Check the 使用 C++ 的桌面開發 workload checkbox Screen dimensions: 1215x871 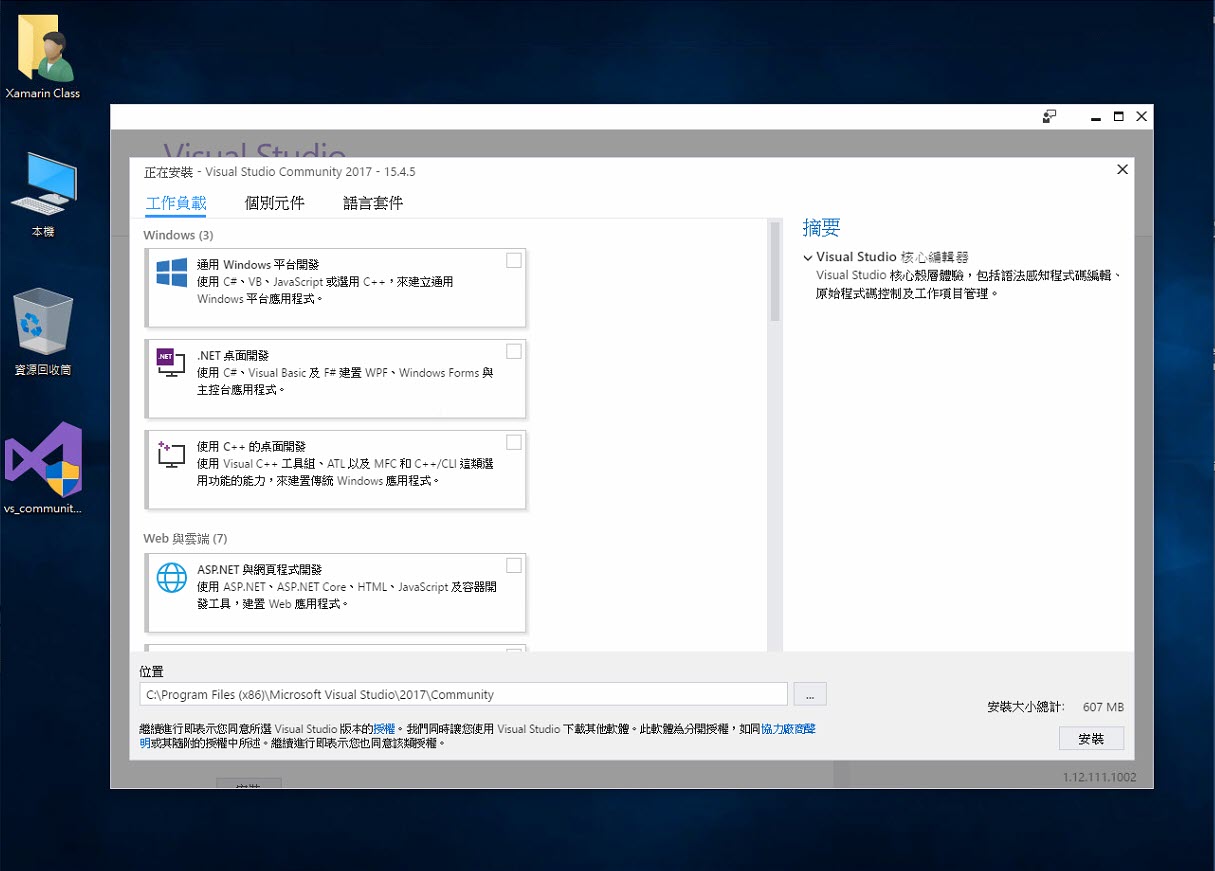(x=513, y=442)
